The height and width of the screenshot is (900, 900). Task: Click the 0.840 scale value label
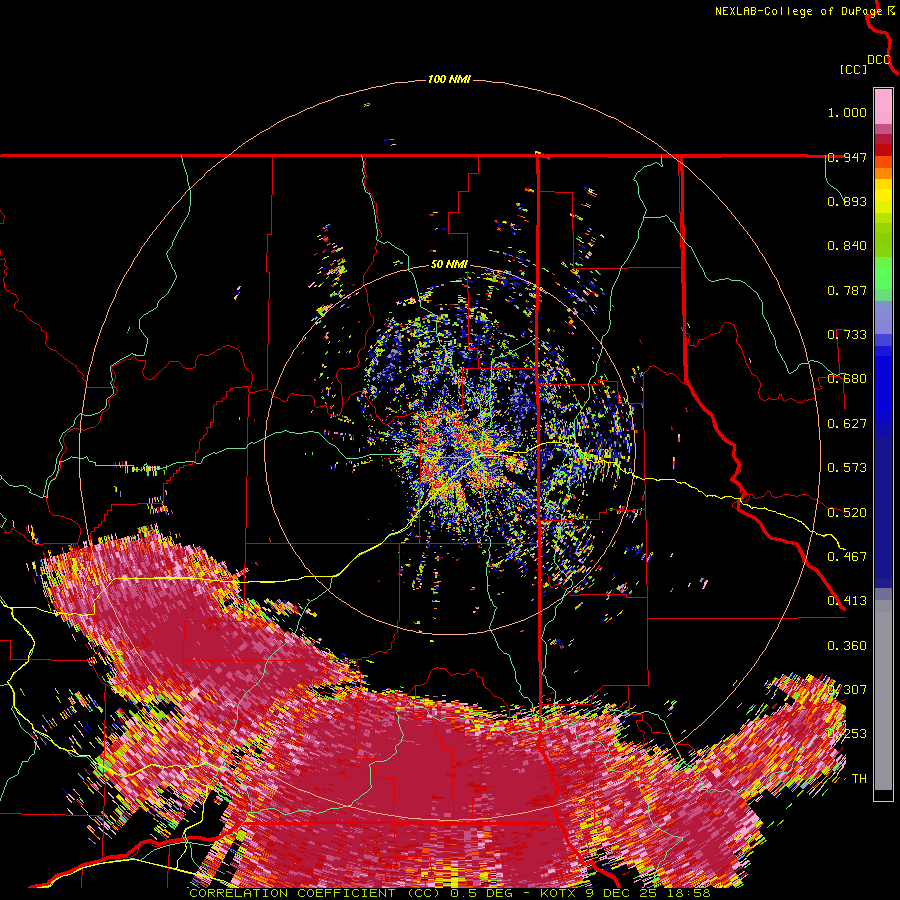tap(847, 246)
